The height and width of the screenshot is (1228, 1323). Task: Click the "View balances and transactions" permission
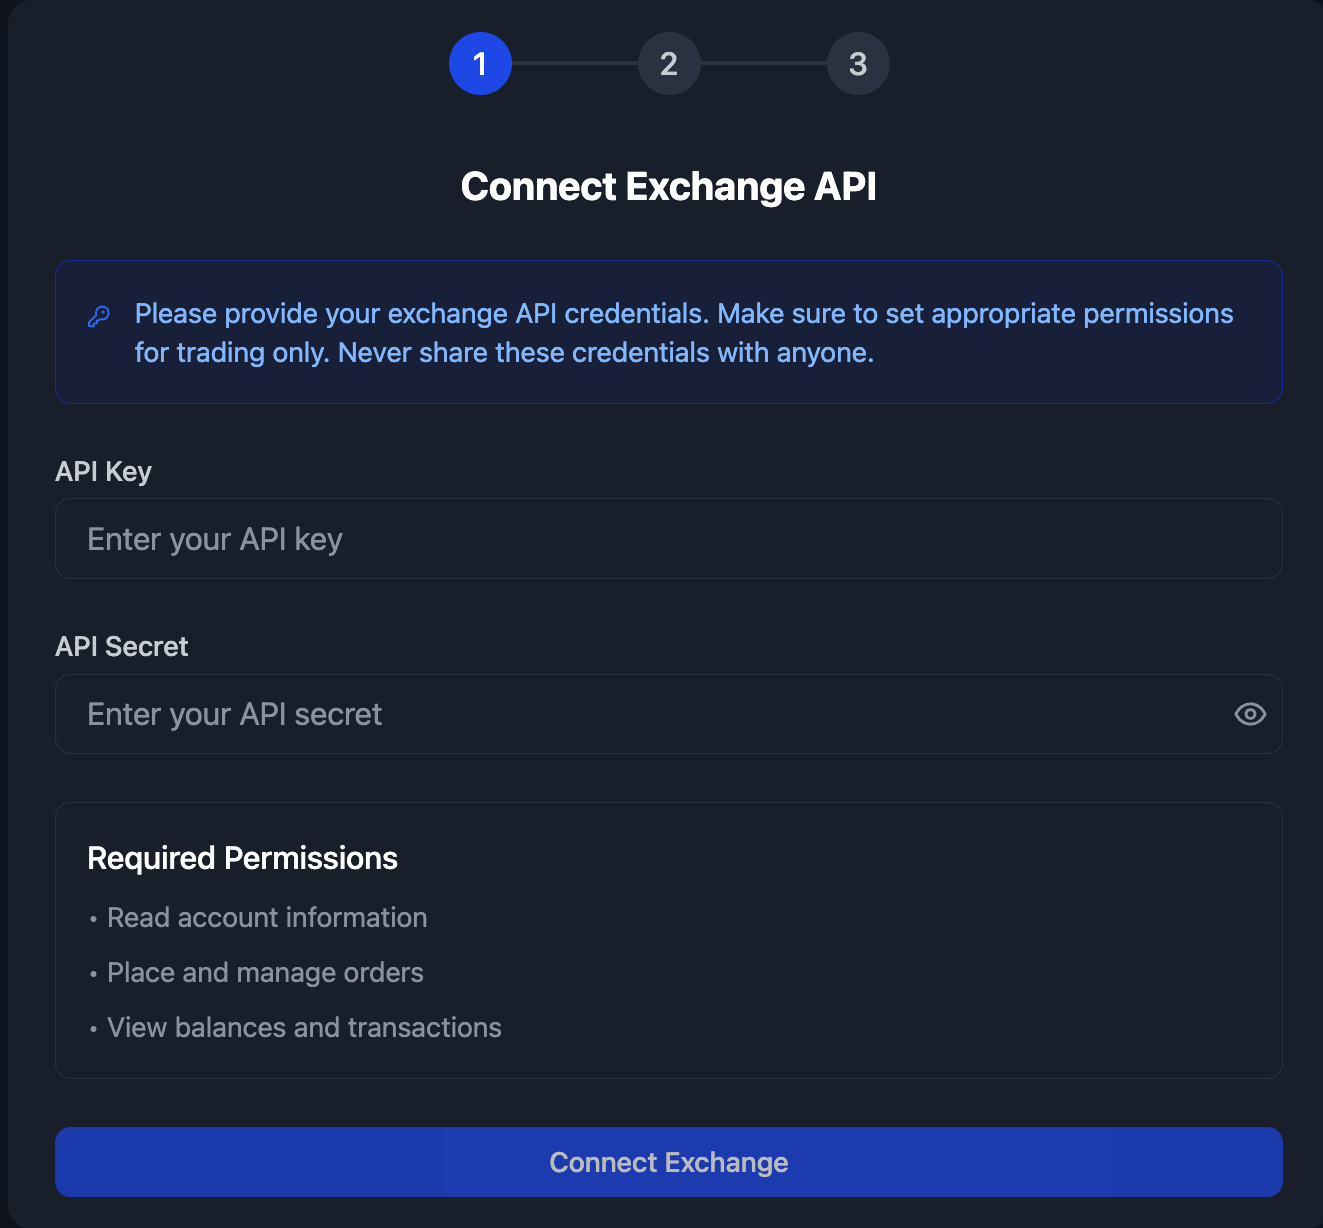(x=304, y=1028)
